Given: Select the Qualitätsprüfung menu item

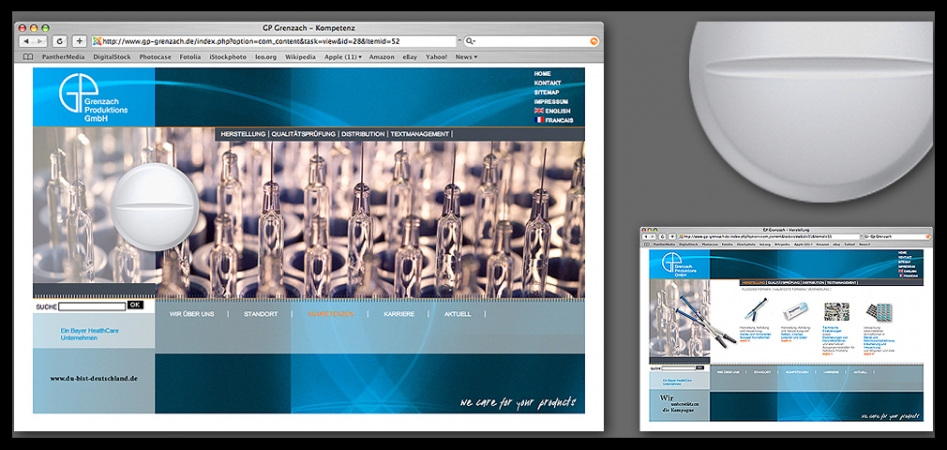Looking at the screenshot, I should pos(303,134).
